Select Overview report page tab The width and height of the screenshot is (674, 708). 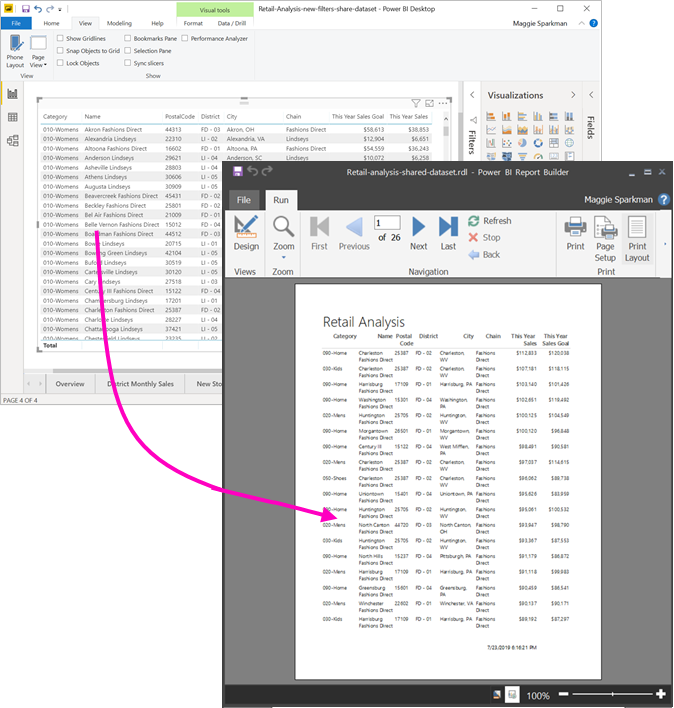(x=70, y=384)
